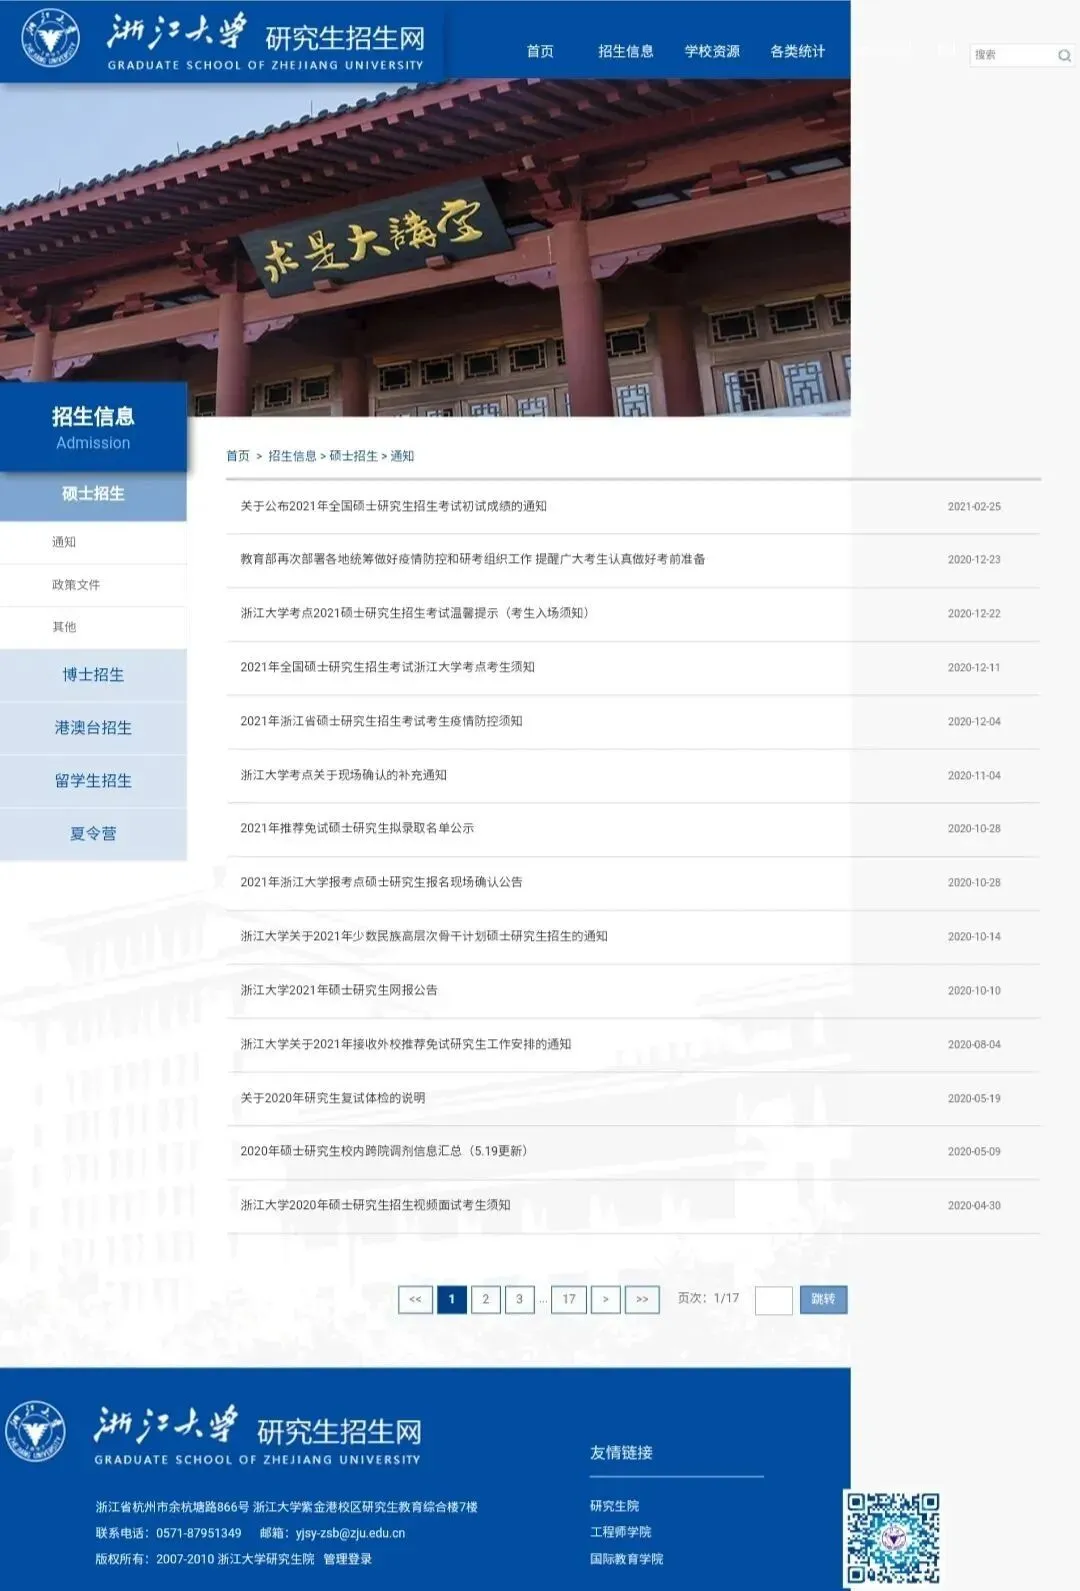Open footer link 国际教育学院
Viewport: 1080px width, 1591px height.
626,1559
